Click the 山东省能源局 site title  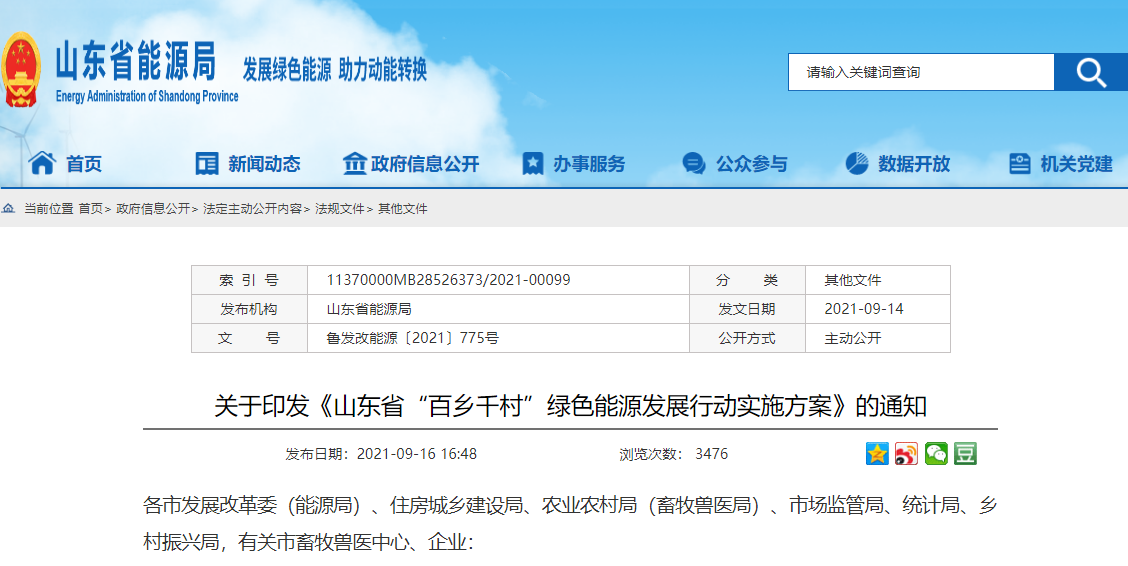(x=135, y=64)
